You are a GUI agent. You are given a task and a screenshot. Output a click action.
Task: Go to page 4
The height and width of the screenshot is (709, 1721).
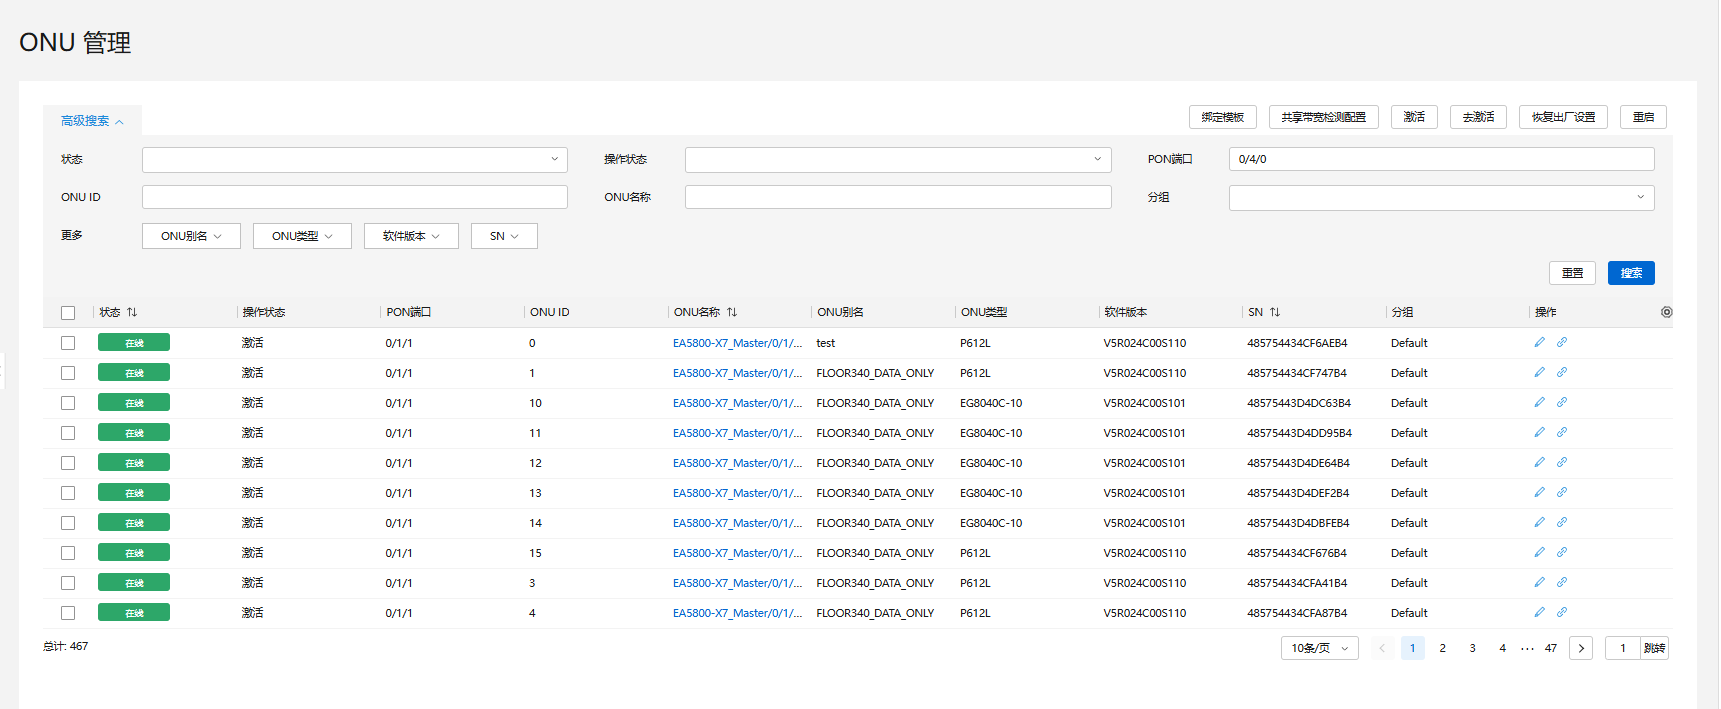point(1502,648)
